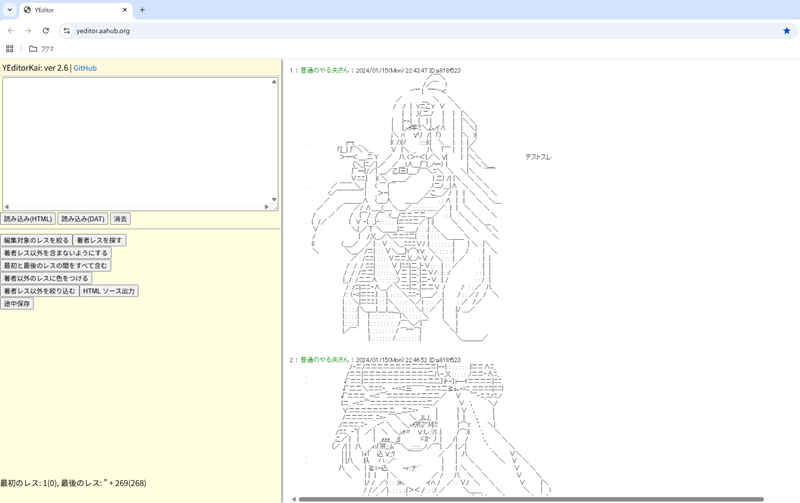Click the site information icon in address bar
The image size is (800, 503).
[x=67, y=31]
